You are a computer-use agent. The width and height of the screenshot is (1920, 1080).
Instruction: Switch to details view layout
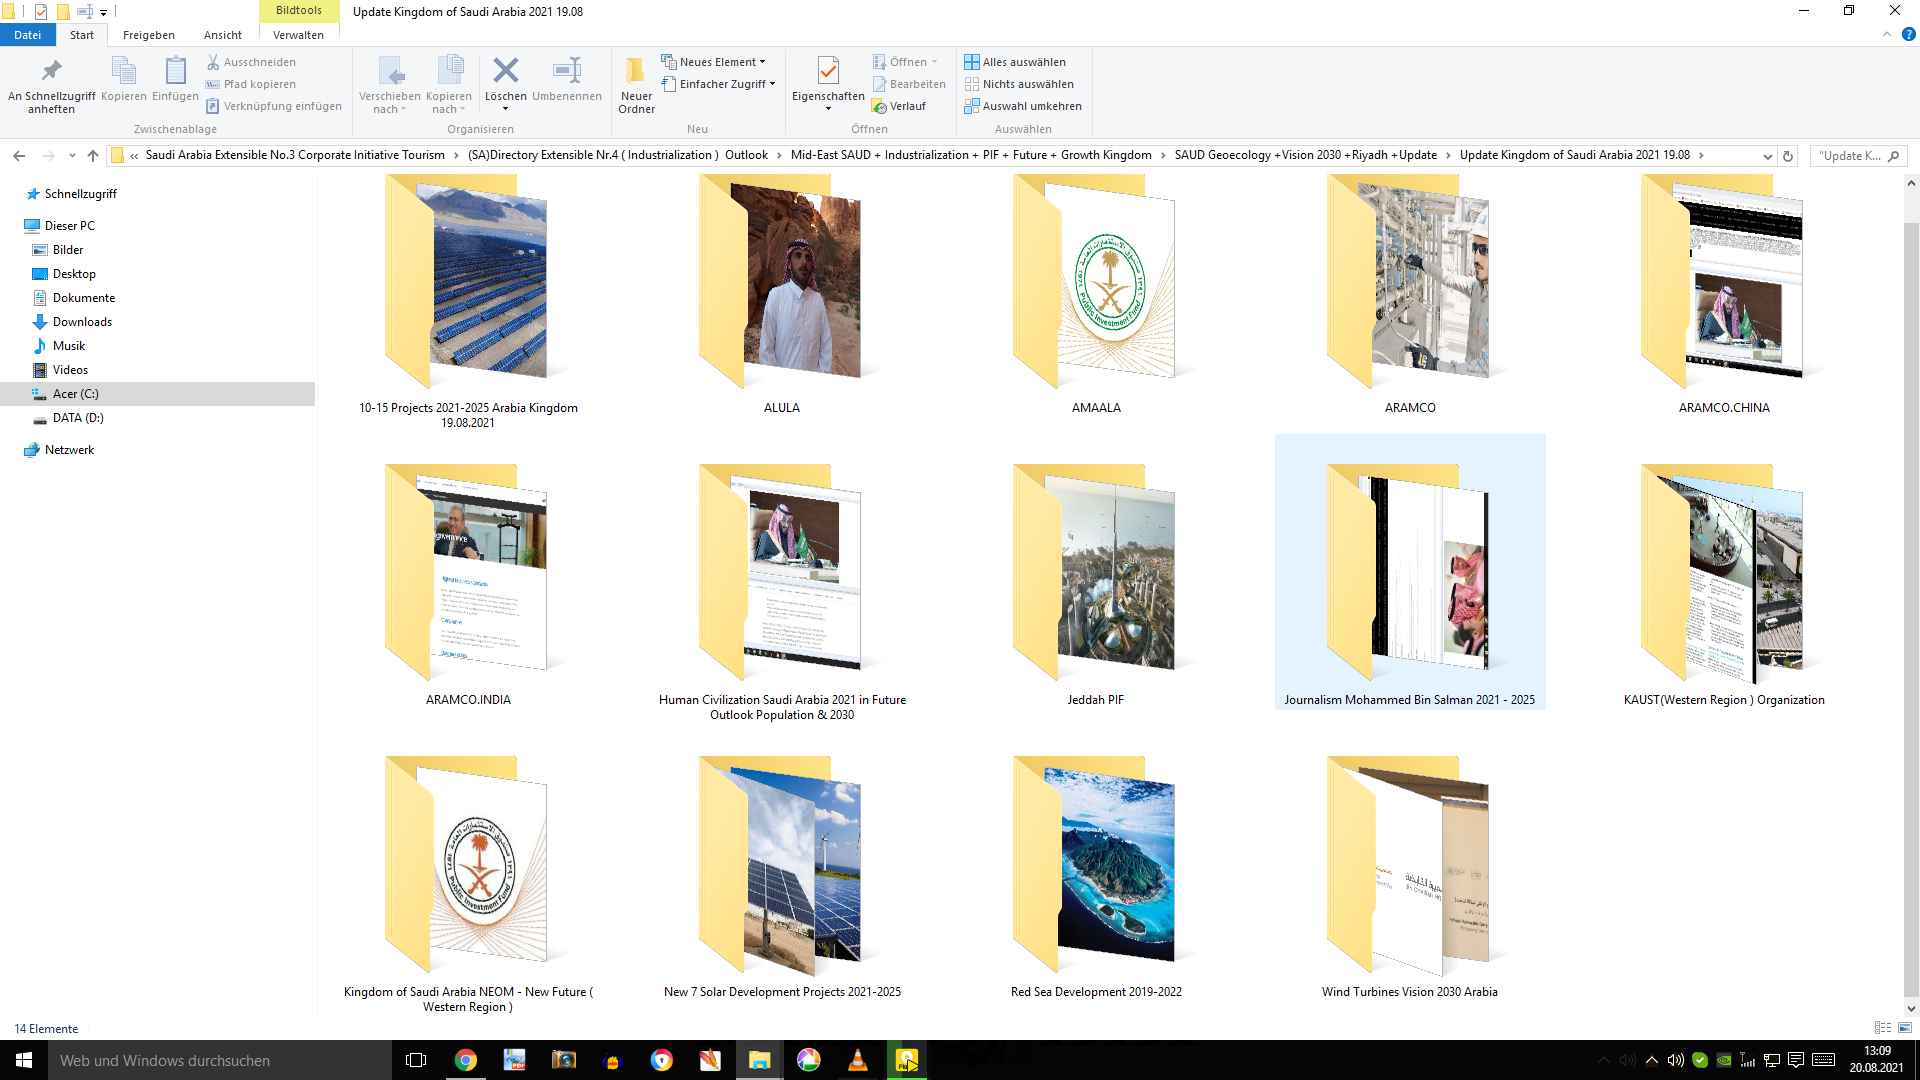[x=1882, y=1028]
